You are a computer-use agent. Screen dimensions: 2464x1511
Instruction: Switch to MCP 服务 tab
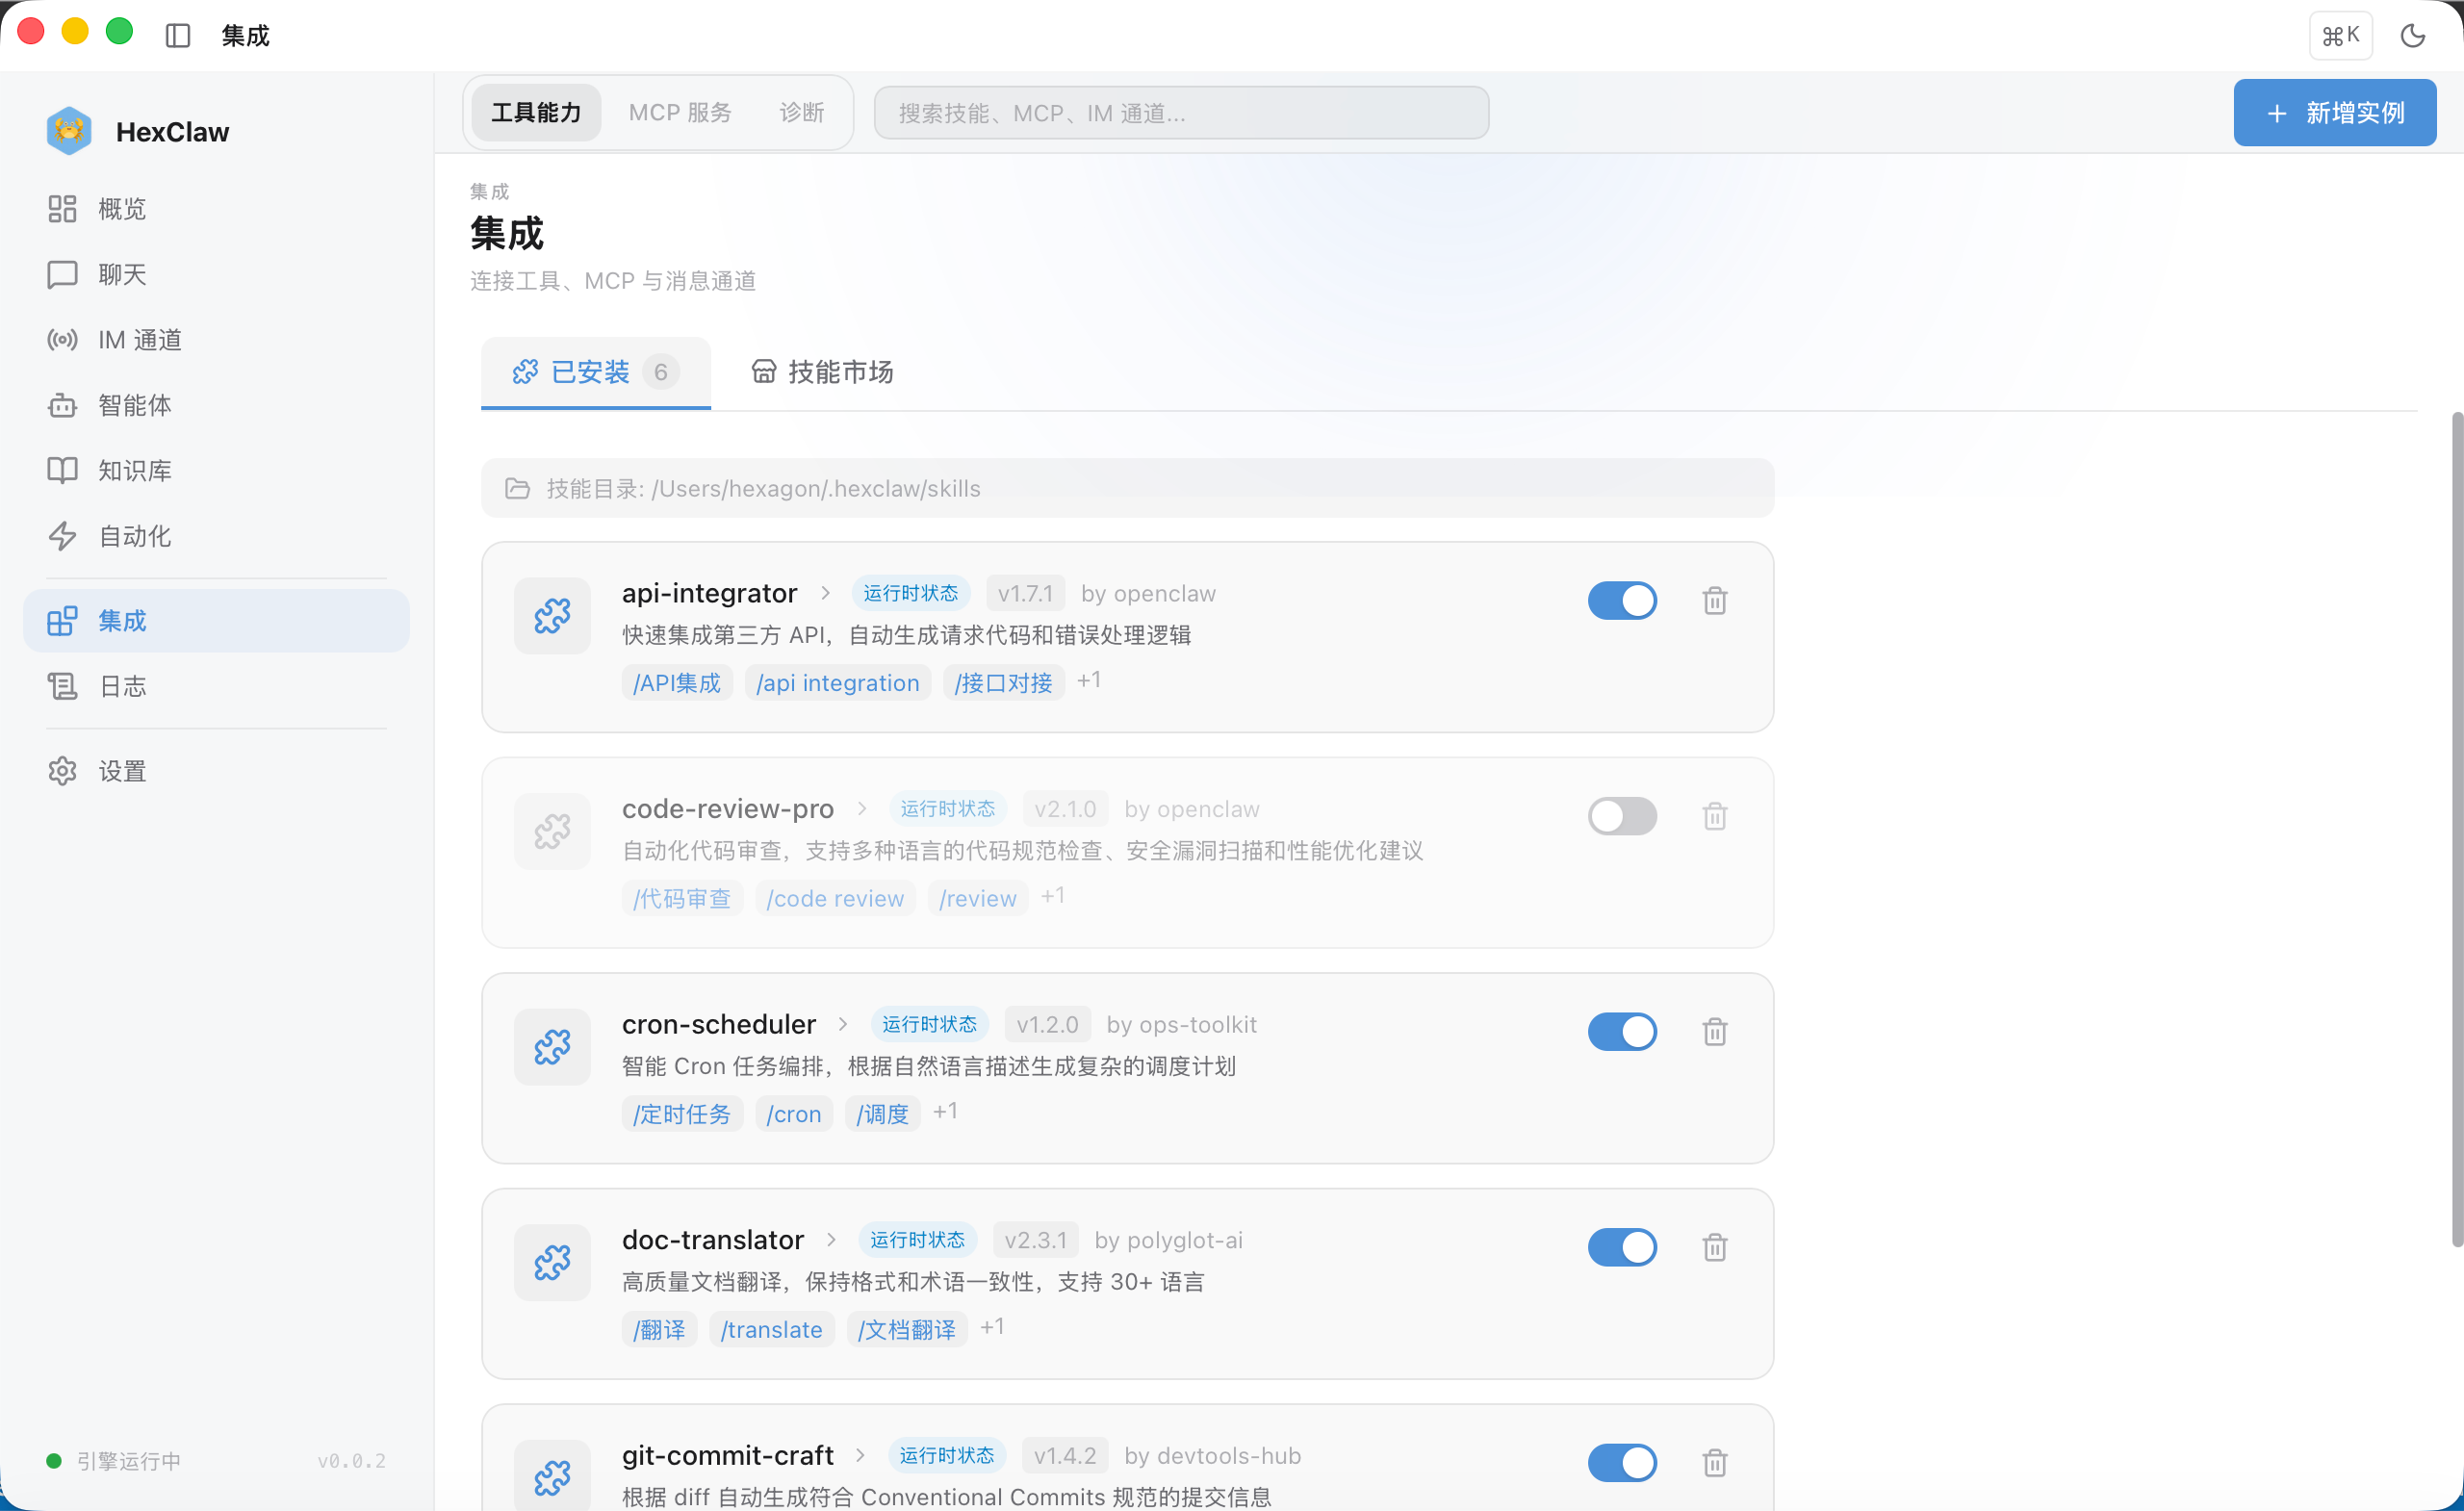click(680, 113)
